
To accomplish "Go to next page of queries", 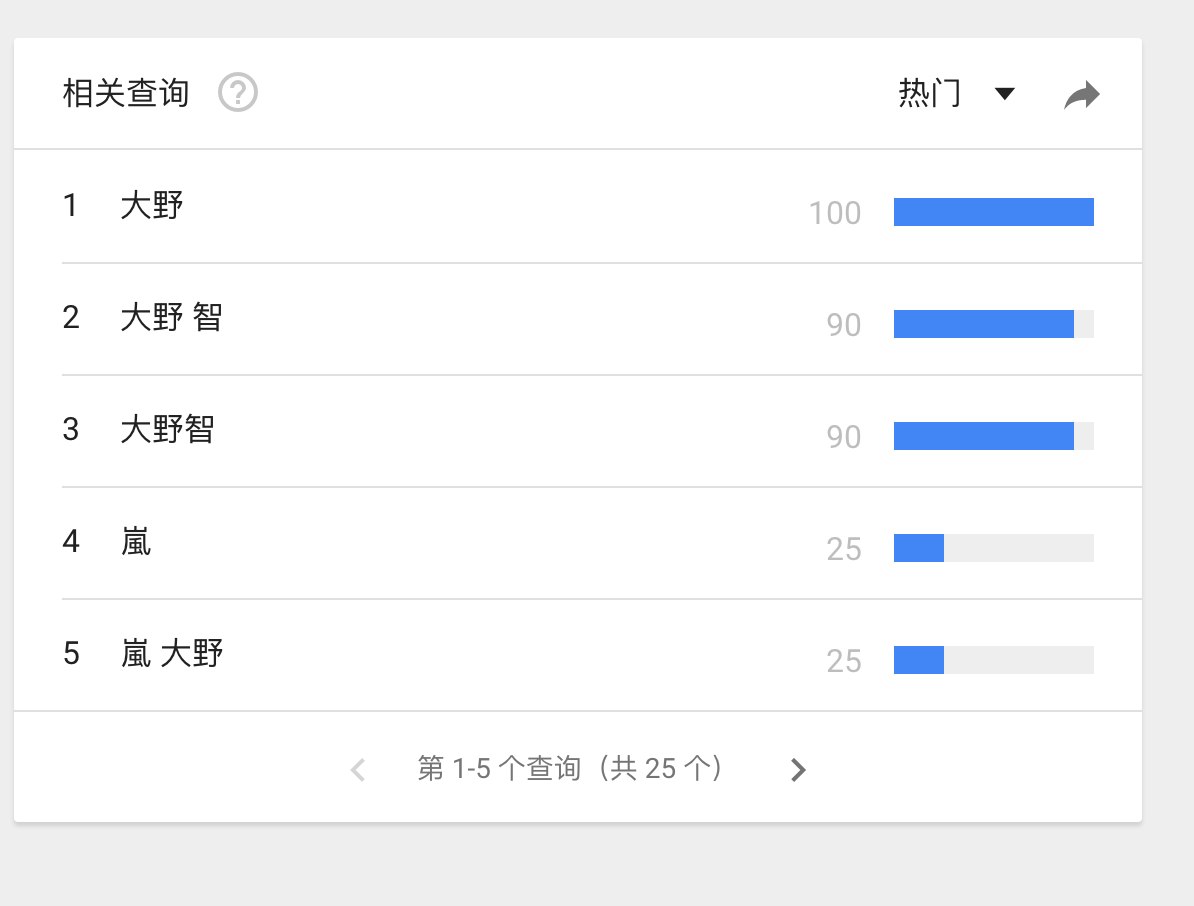I will pyautogui.click(x=797, y=769).
